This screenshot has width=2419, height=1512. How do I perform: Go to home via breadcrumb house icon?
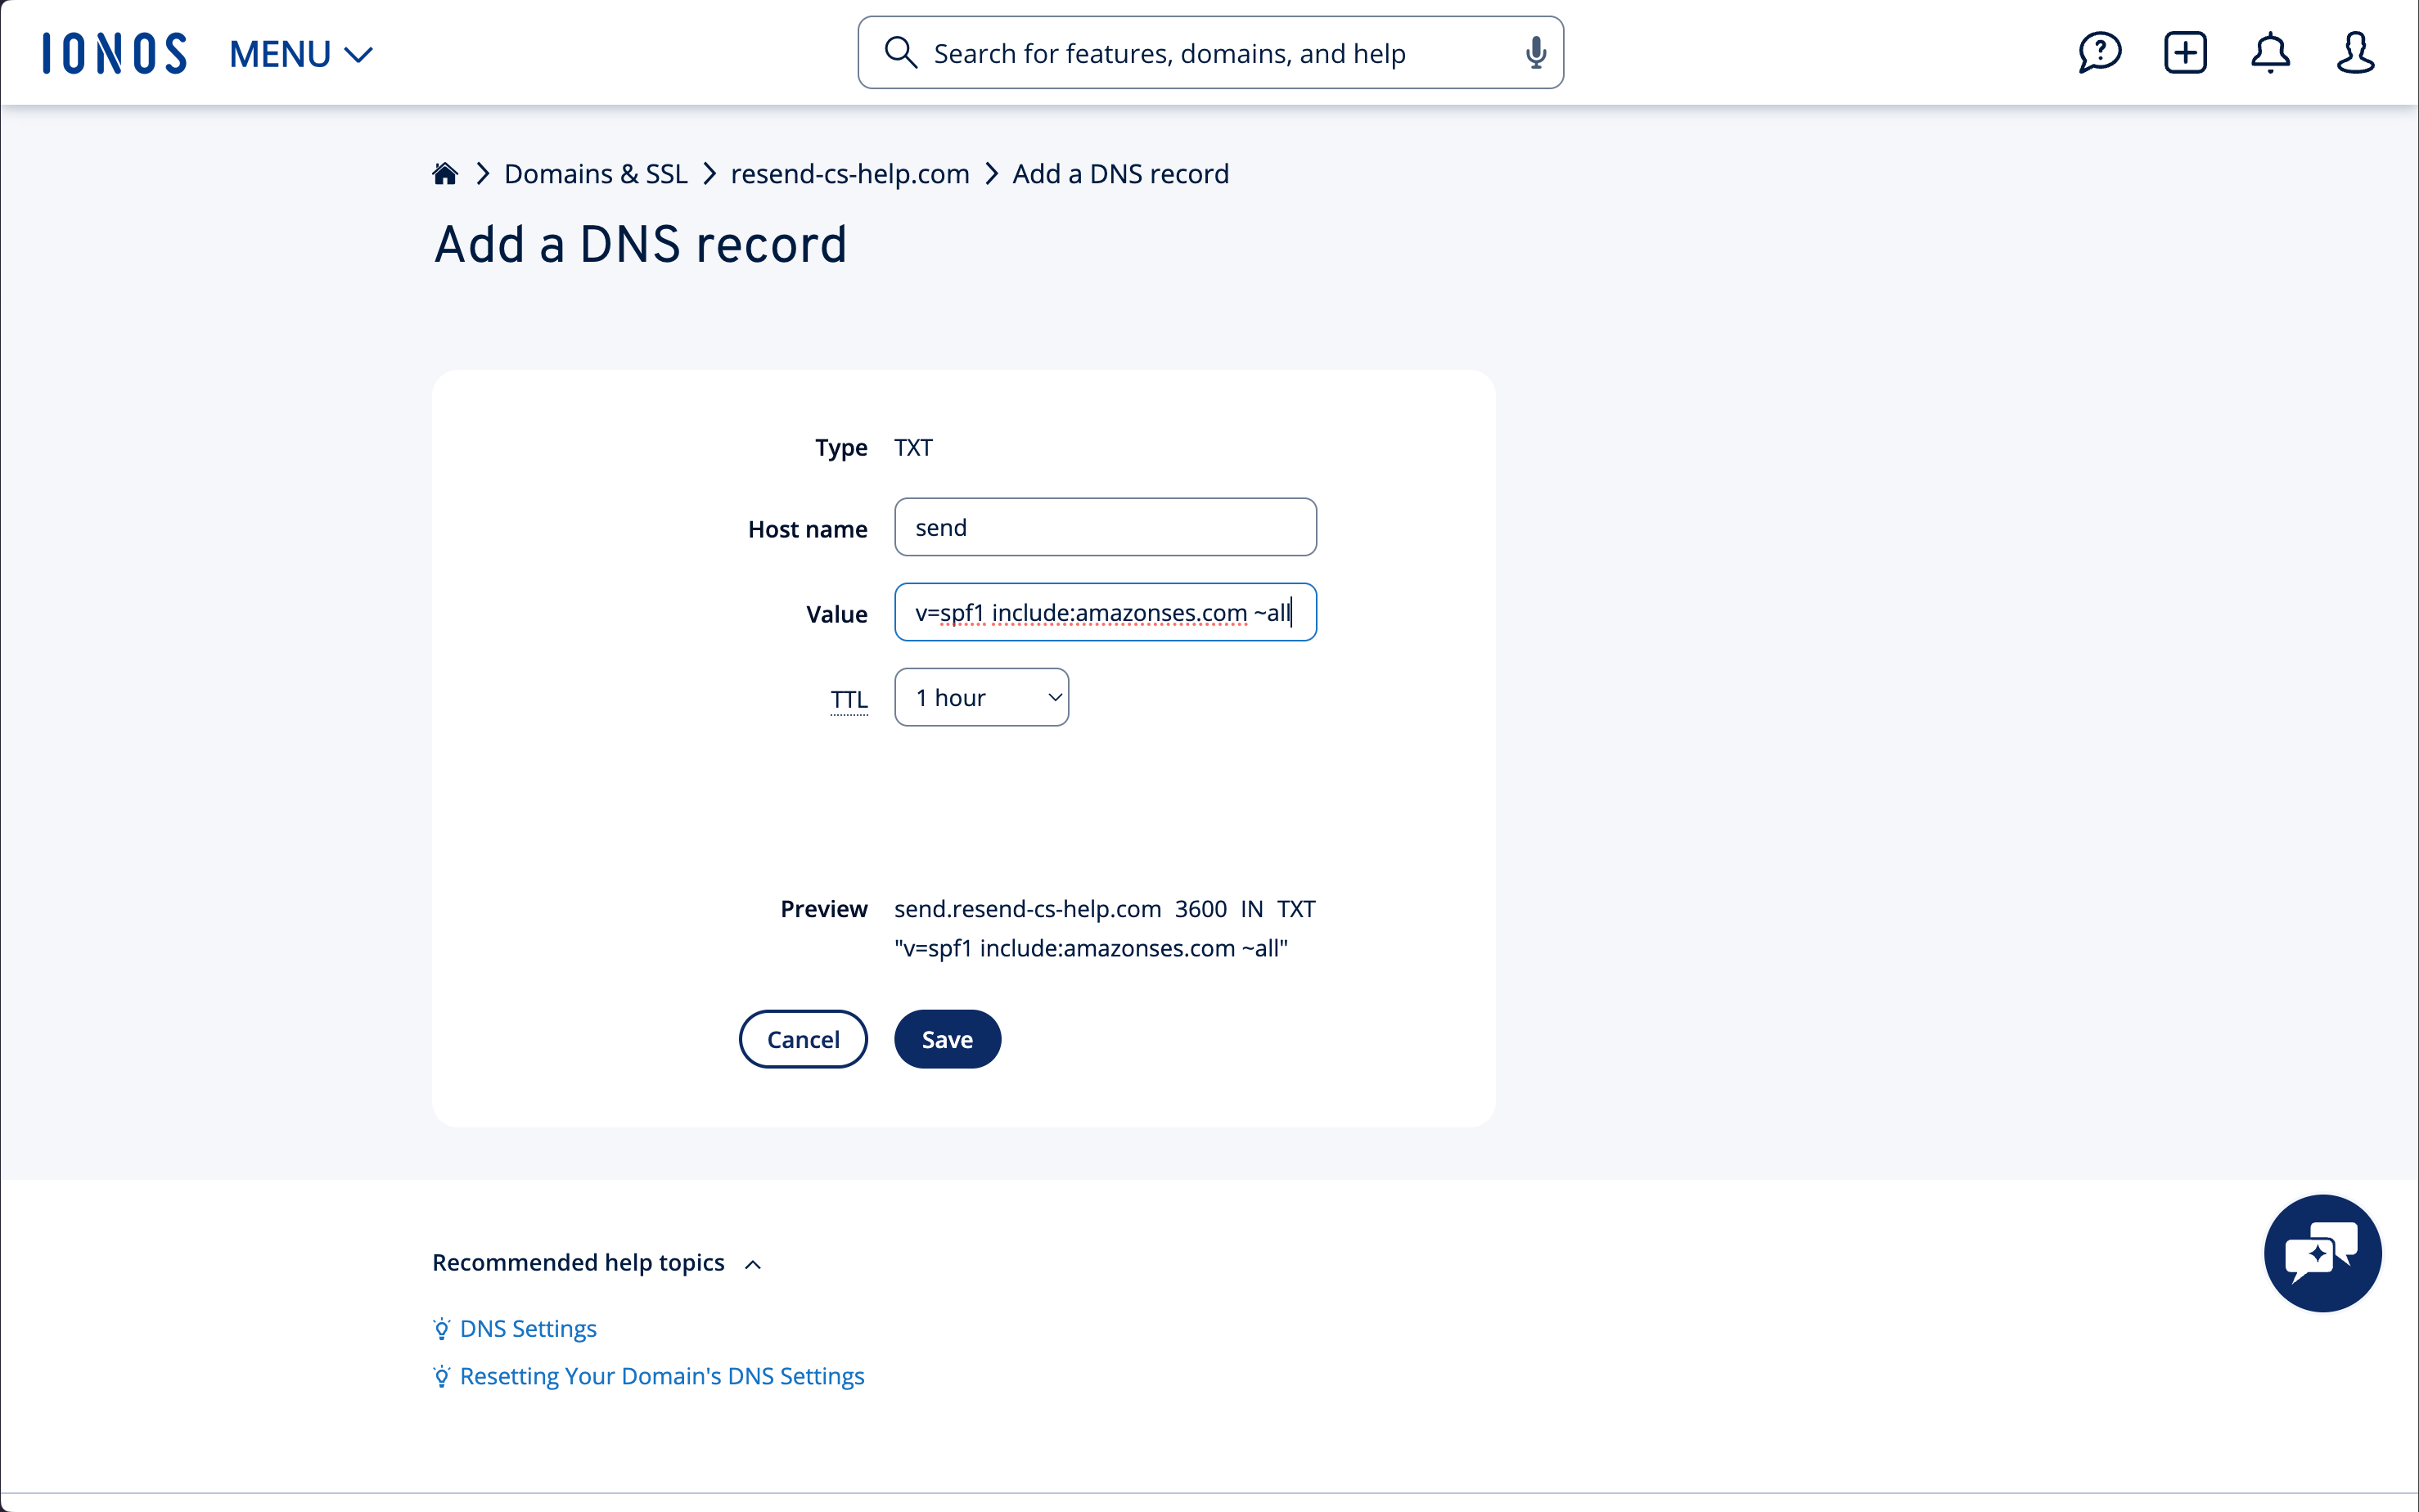coord(445,174)
